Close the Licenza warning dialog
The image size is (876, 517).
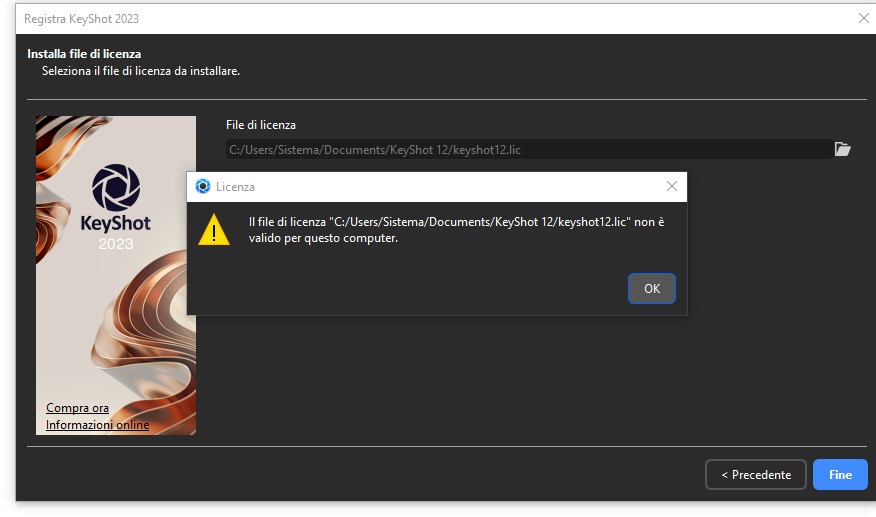tap(672, 186)
